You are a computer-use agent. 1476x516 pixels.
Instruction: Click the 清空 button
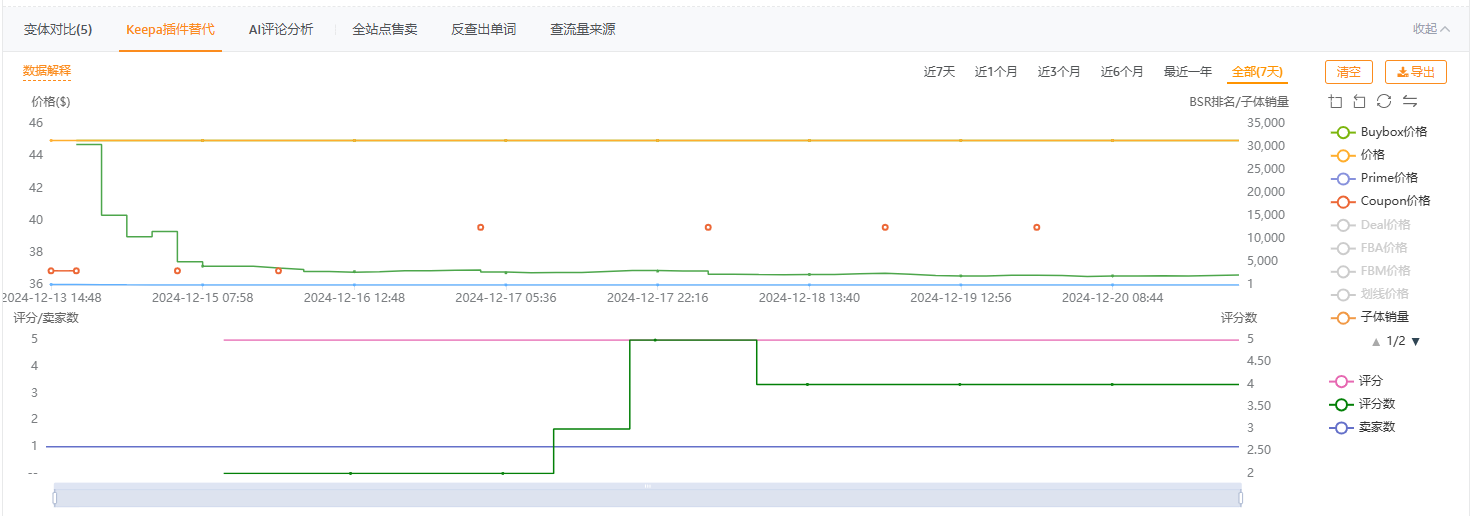point(1349,72)
